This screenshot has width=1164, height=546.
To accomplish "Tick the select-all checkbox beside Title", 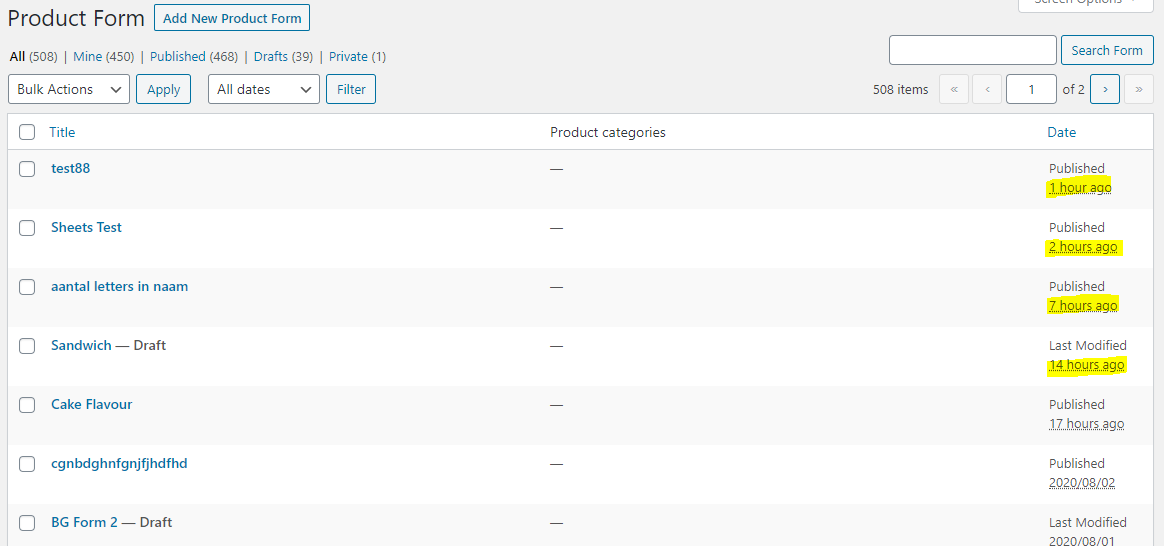I will [27, 132].
